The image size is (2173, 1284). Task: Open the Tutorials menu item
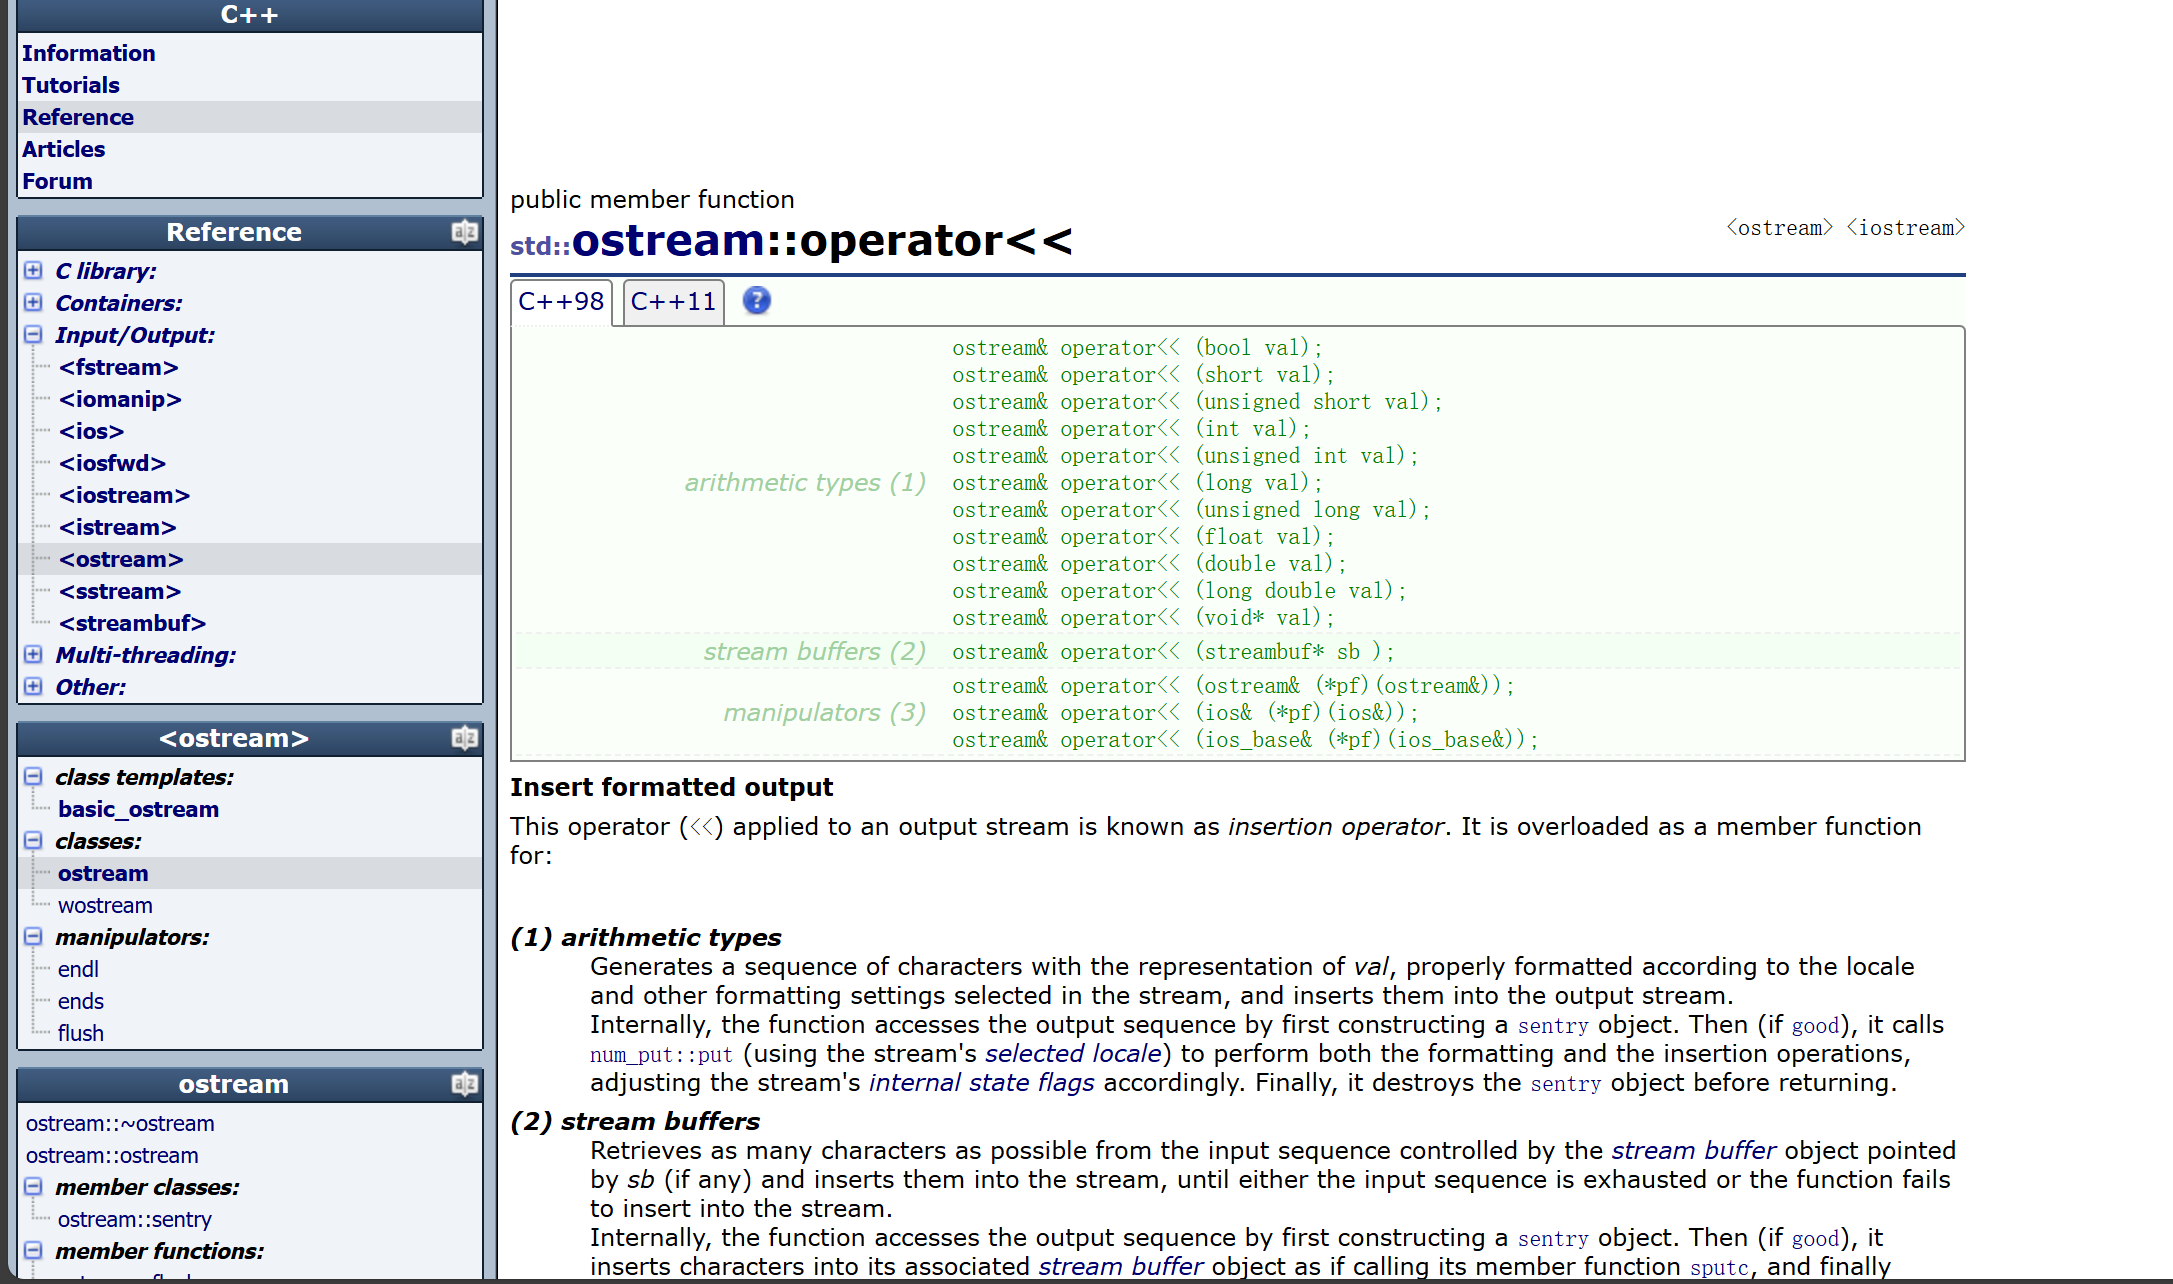[x=71, y=85]
